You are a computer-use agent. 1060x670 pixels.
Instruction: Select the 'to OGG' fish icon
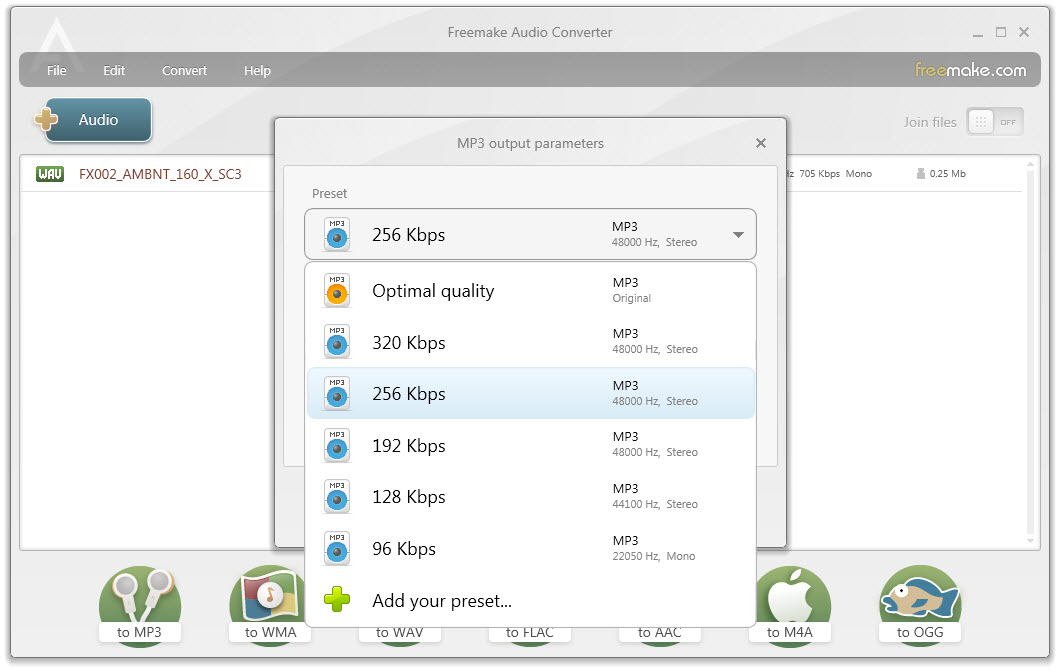919,600
